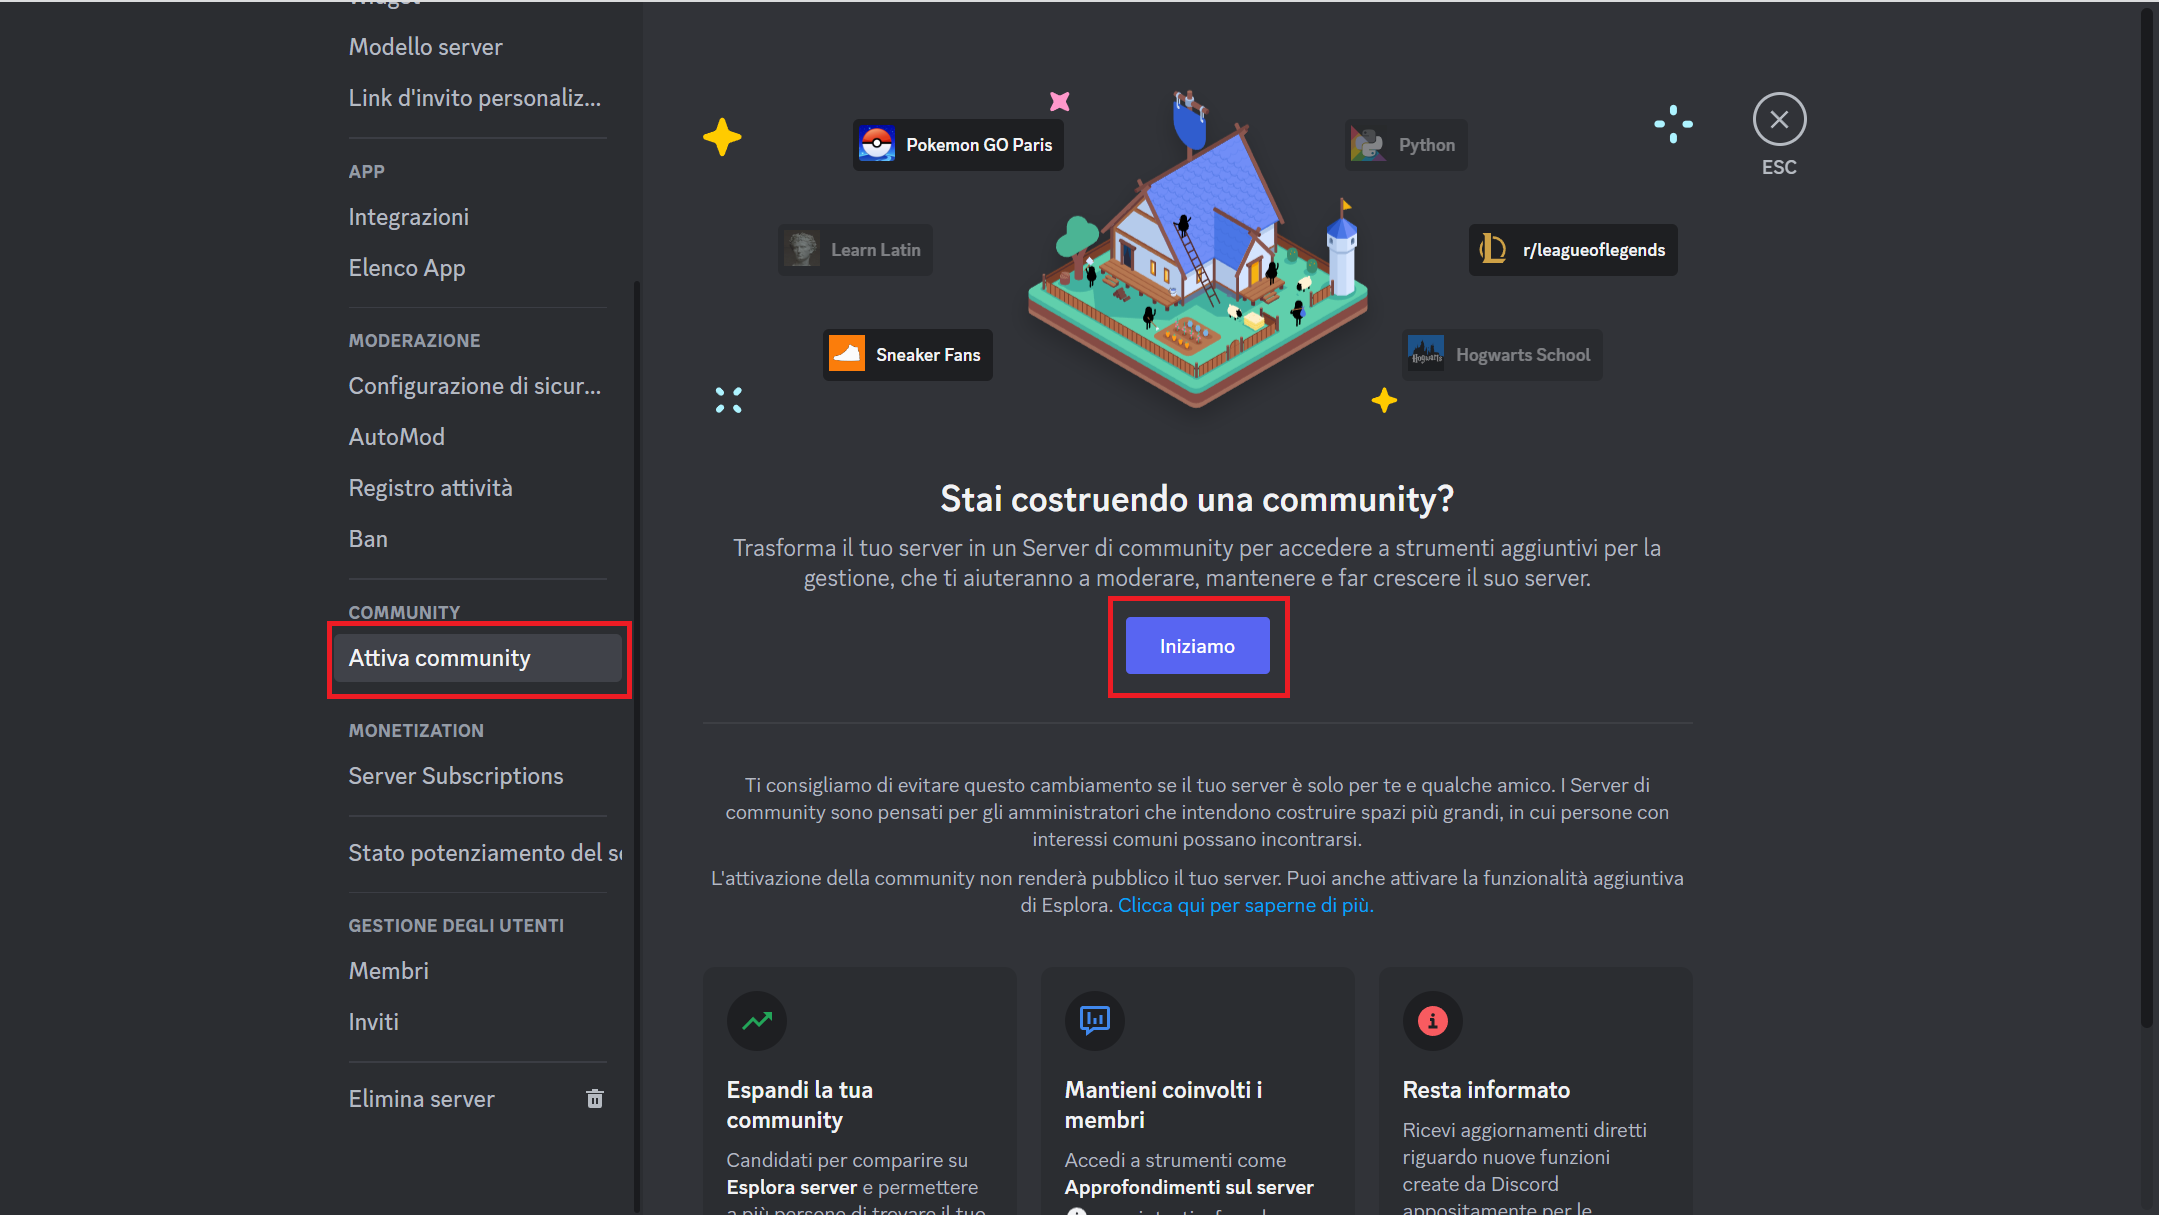
Task: Click the green growth chart icon
Action: pos(757,1021)
